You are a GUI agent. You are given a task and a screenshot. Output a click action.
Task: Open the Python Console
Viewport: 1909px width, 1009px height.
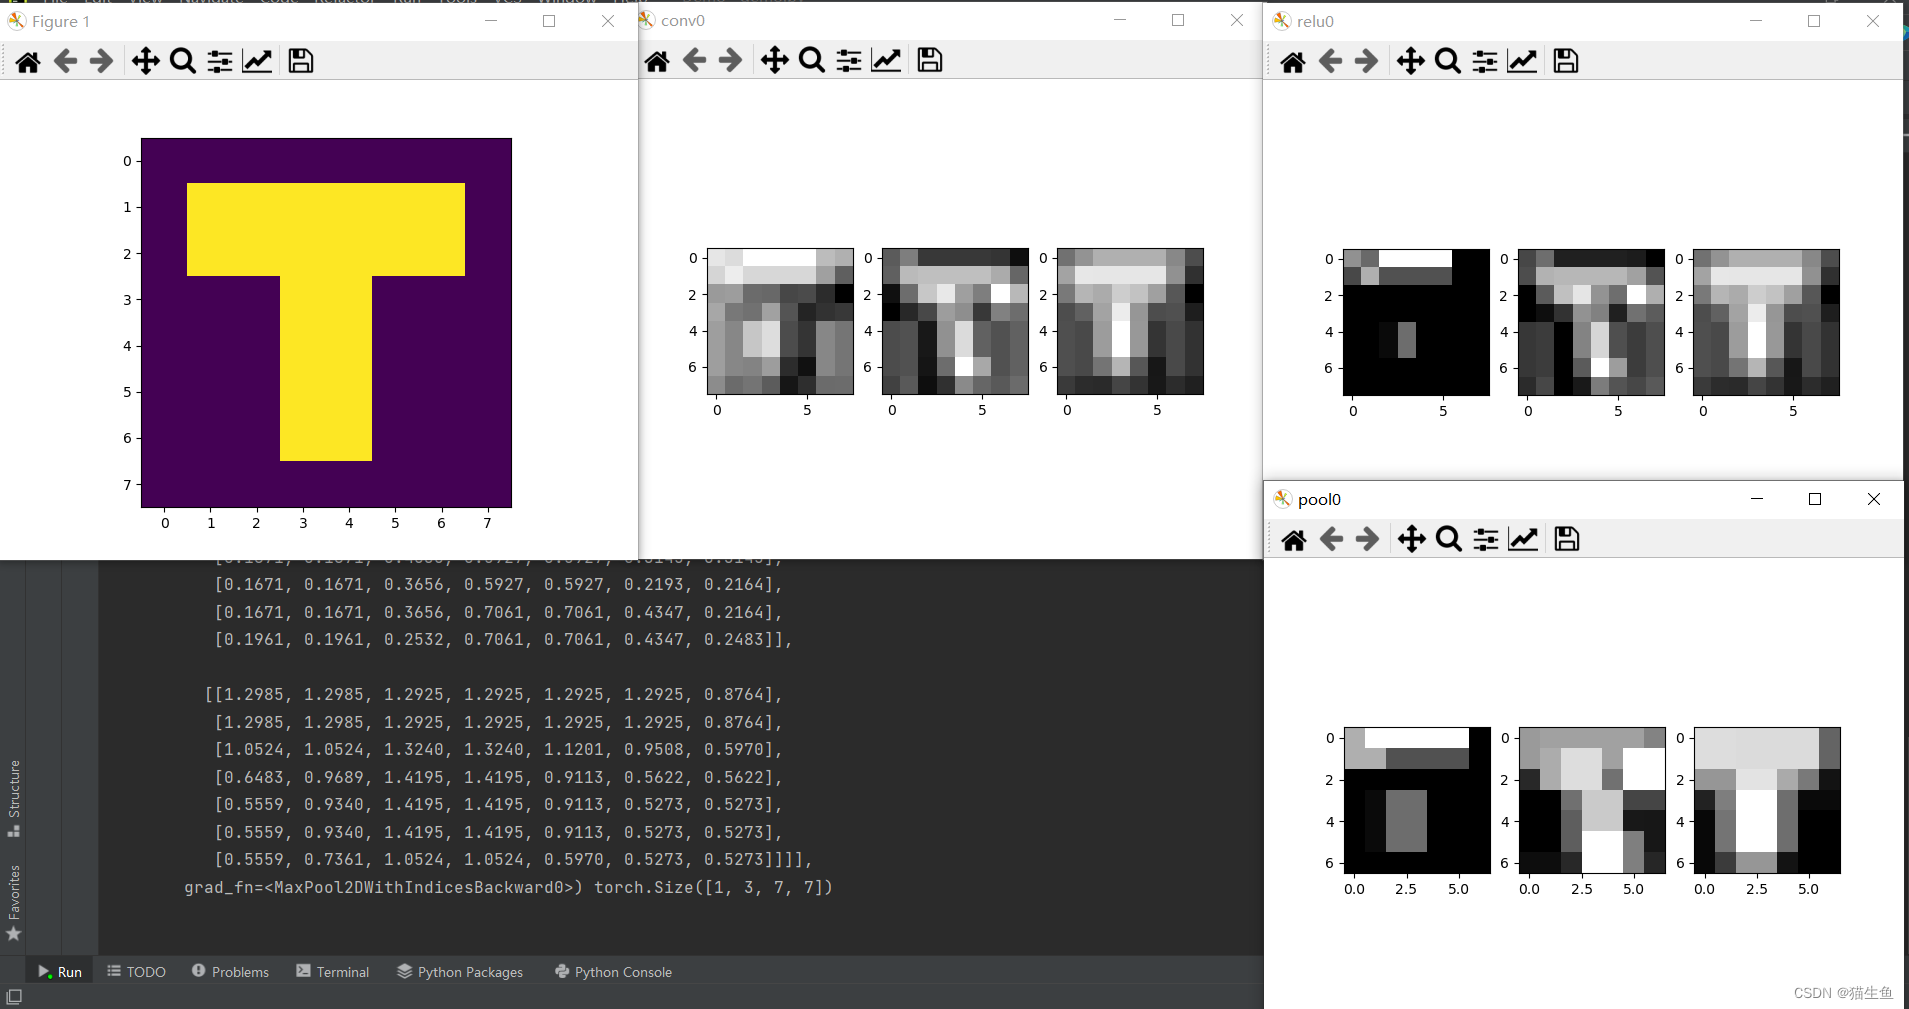tap(612, 971)
